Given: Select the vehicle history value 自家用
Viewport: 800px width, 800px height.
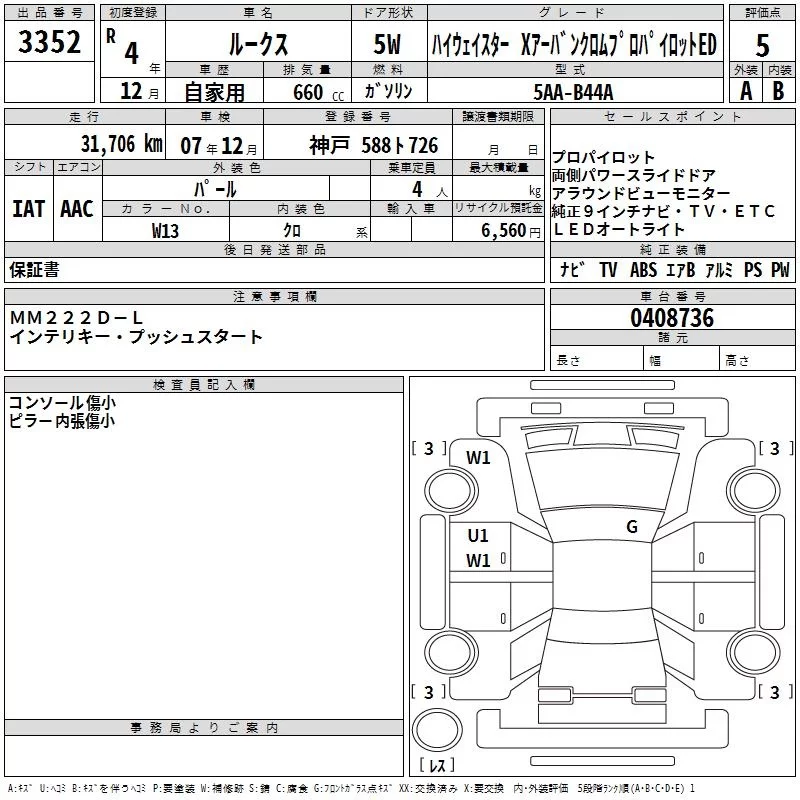Looking at the screenshot, I should [214, 92].
